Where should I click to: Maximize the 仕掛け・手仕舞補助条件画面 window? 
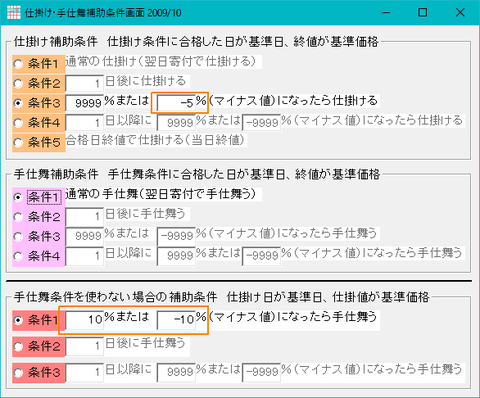(423, 13)
